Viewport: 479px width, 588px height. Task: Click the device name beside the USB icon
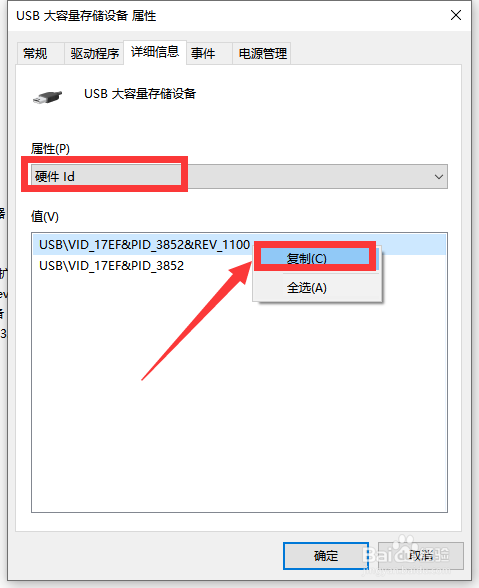(140, 94)
